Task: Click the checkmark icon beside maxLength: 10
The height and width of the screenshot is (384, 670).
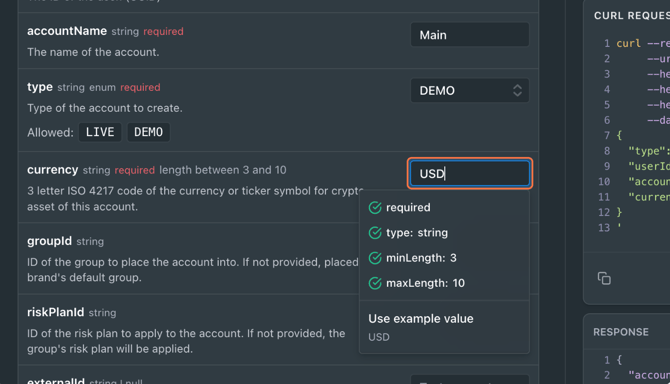Action: point(375,283)
